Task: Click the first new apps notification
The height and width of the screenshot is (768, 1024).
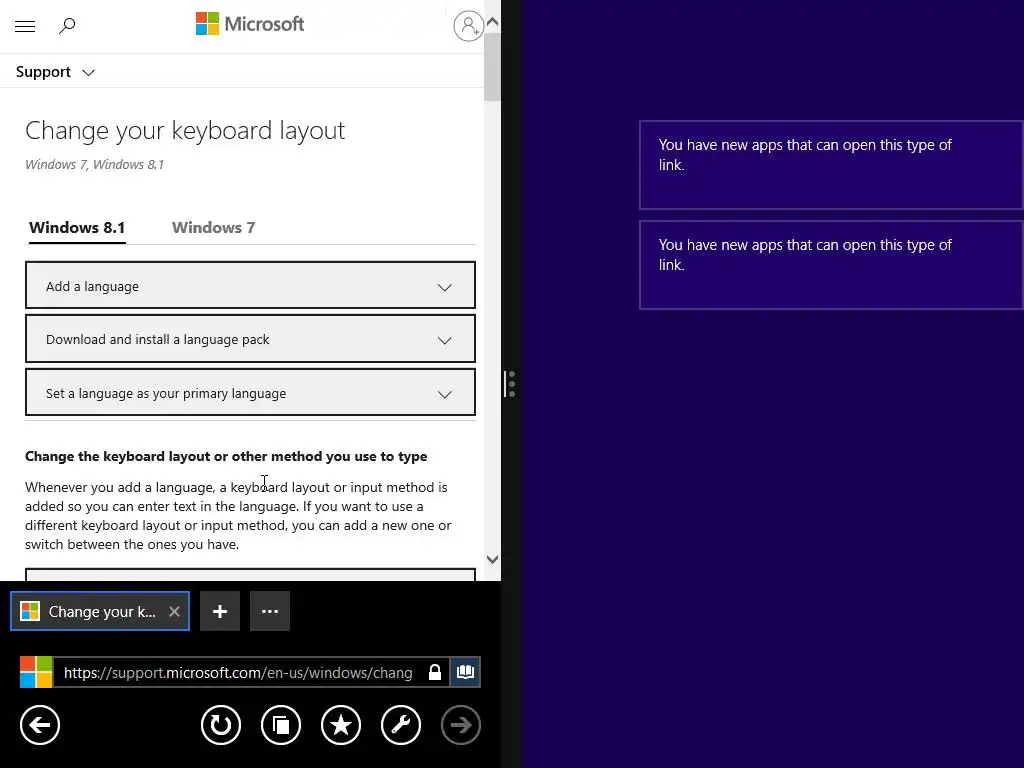Action: (x=831, y=165)
